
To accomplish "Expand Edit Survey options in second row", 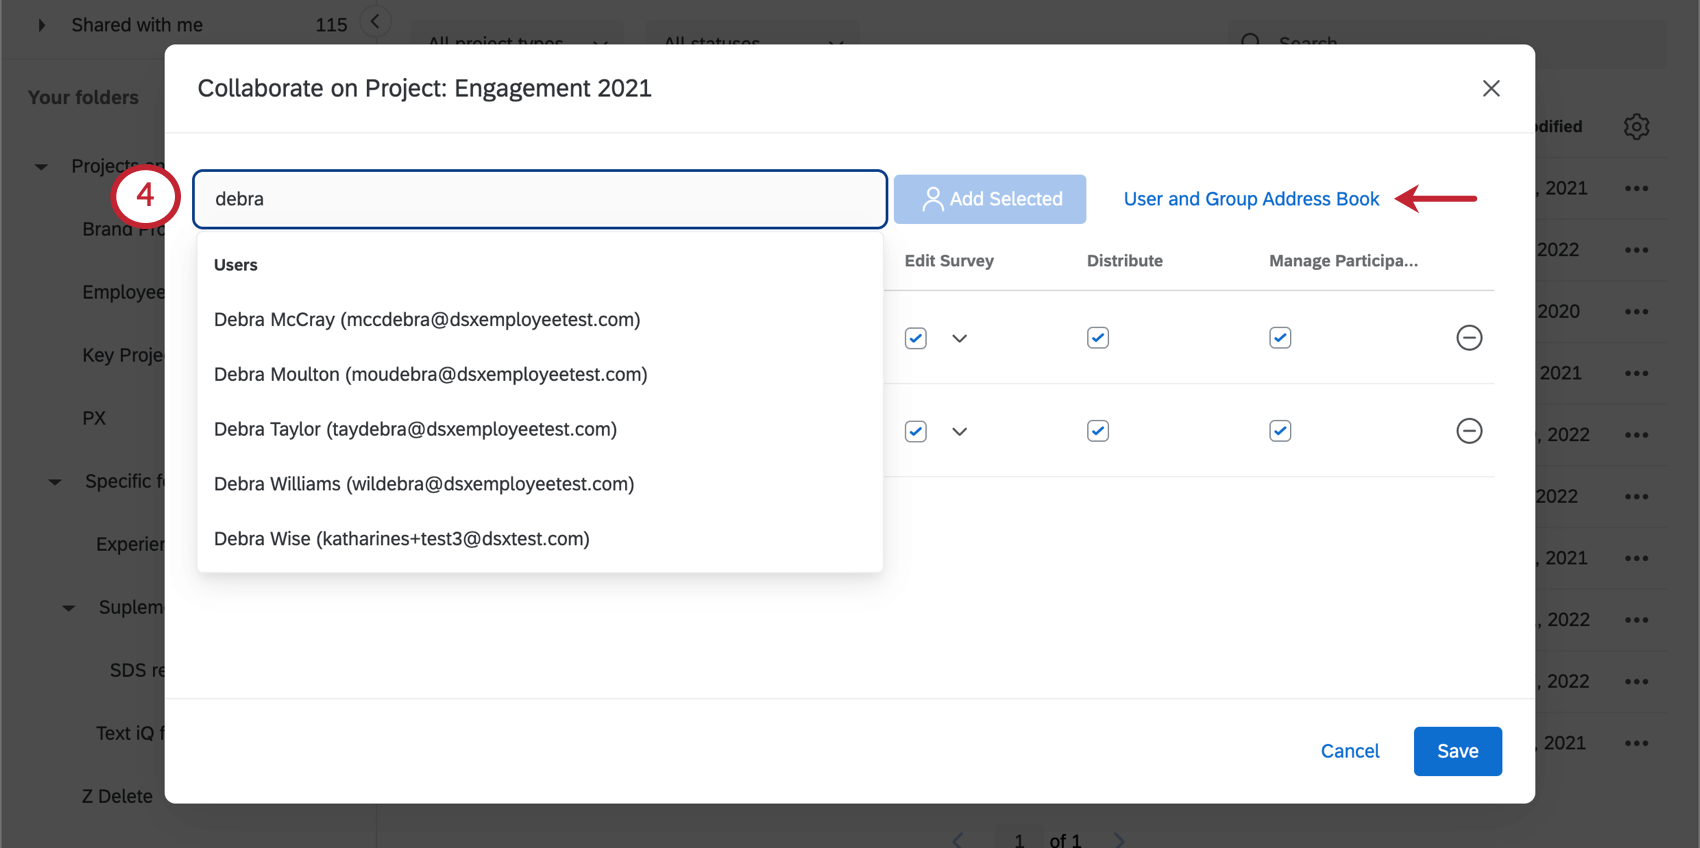I will [960, 432].
